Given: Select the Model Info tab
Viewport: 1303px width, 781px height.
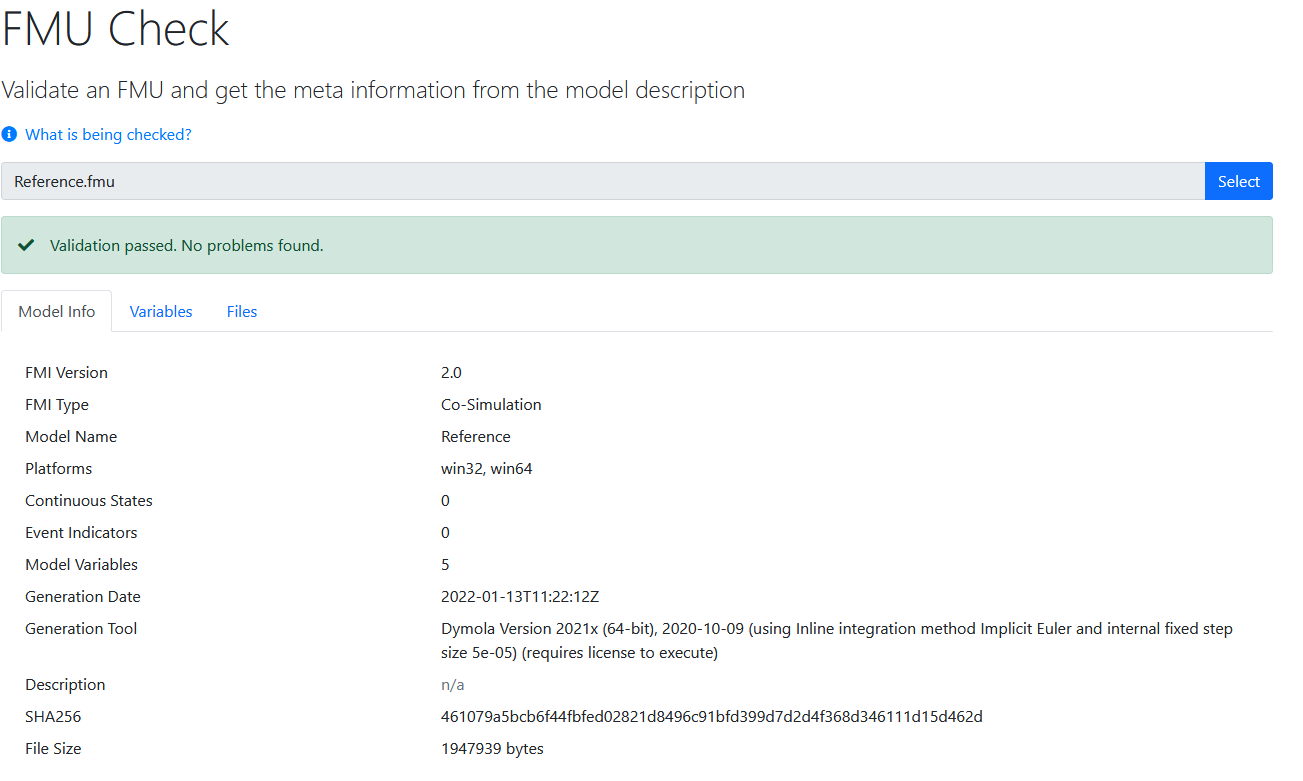Looking at the screenshot, I should [x=56, y=311].
